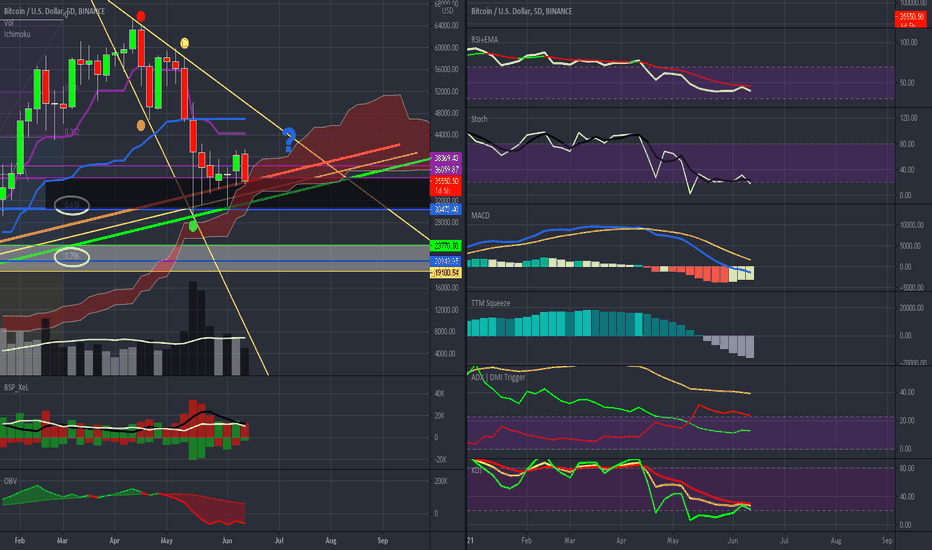Click the circled 0.618 Fibonacci label
The width and height of the screenshot is (932, 550).
coord(72,205)
